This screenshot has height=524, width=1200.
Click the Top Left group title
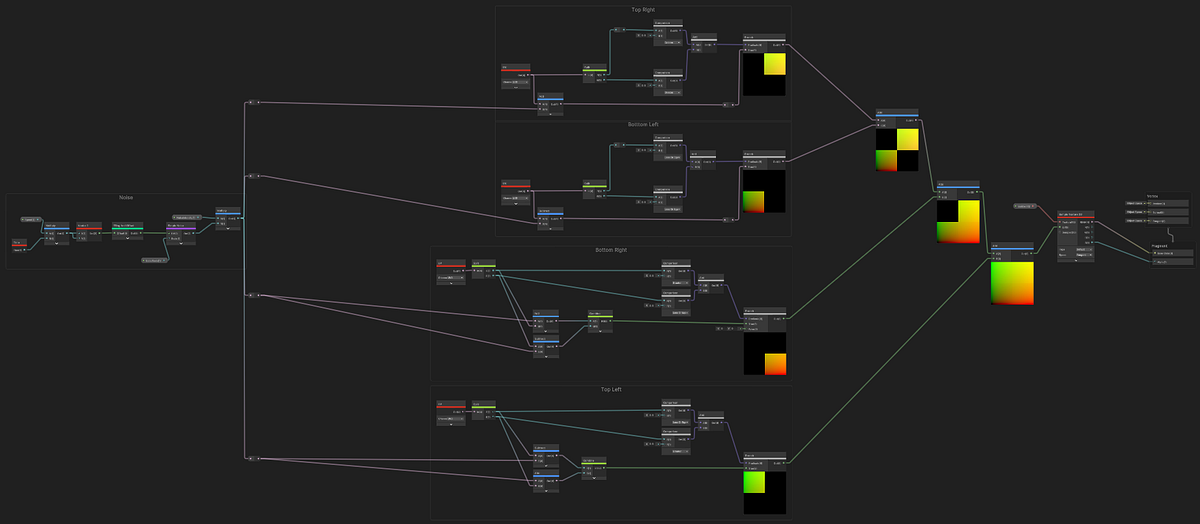pos(611,390)
